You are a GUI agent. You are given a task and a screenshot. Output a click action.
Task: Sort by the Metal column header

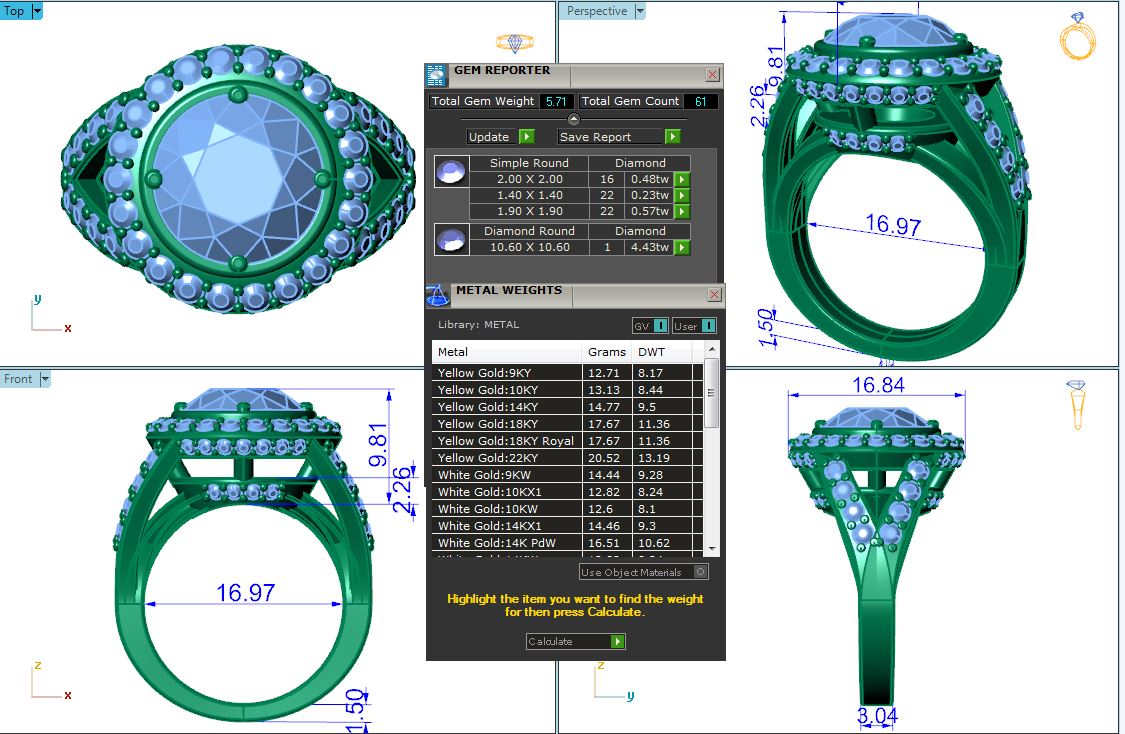click(x=507, y=352)
